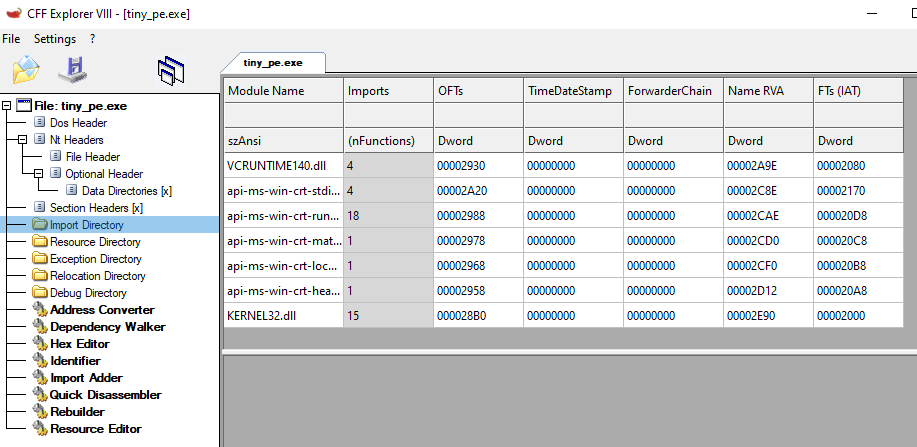Viewport: 917px width, 447px height.
Task: Minimize the CFF Explorer window
Action: pyautogui.click(x=871, y=13)
